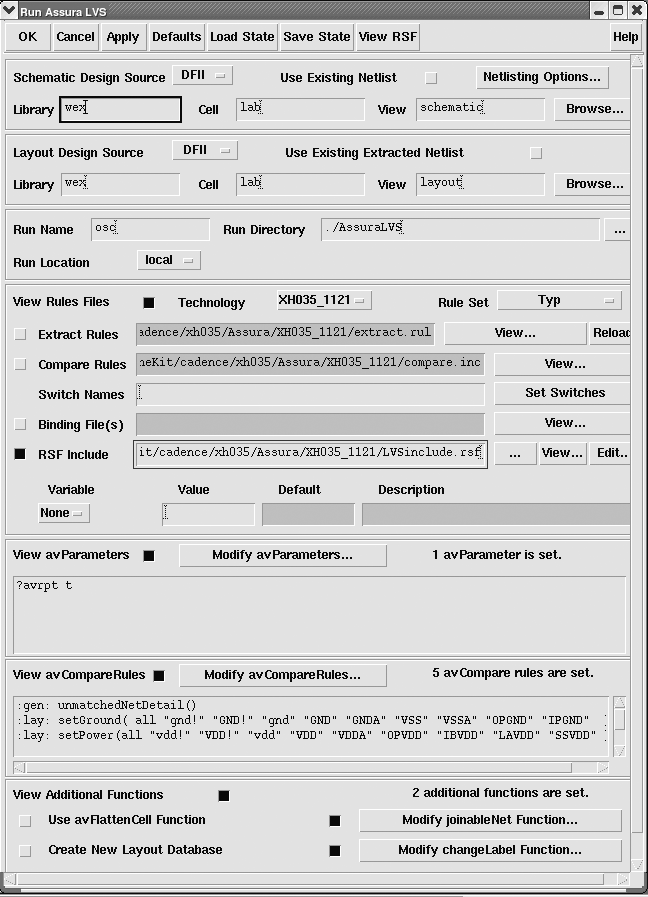This screenshot has height=897, width=648.
Task: Toggle joinableNet function checkbox
Action: (335, 821)
